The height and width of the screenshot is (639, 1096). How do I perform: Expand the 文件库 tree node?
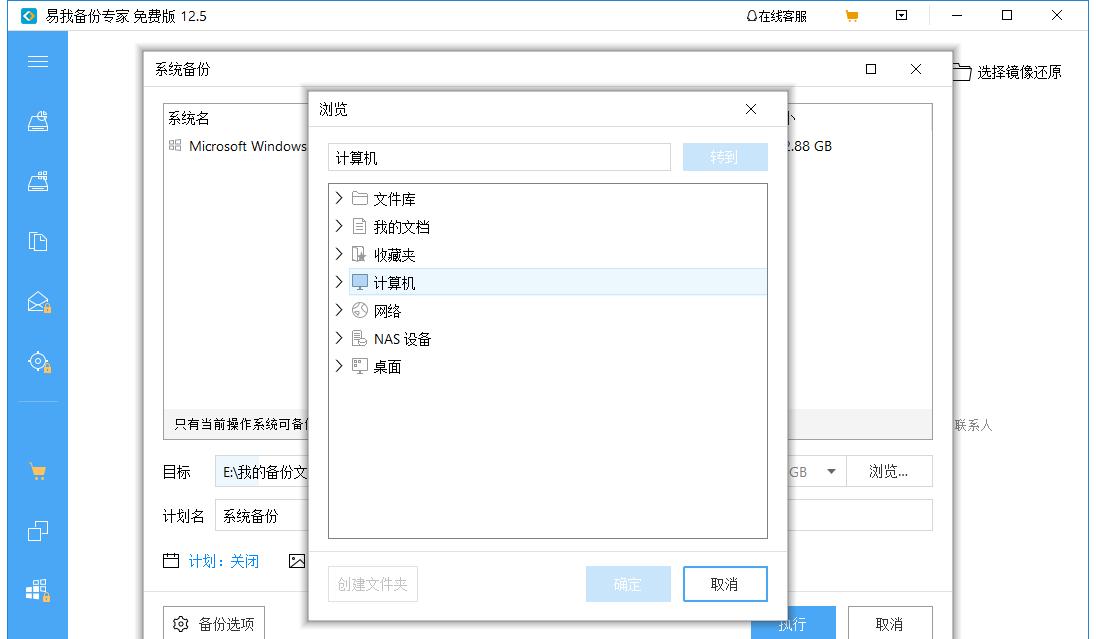[x=339, y=199]
